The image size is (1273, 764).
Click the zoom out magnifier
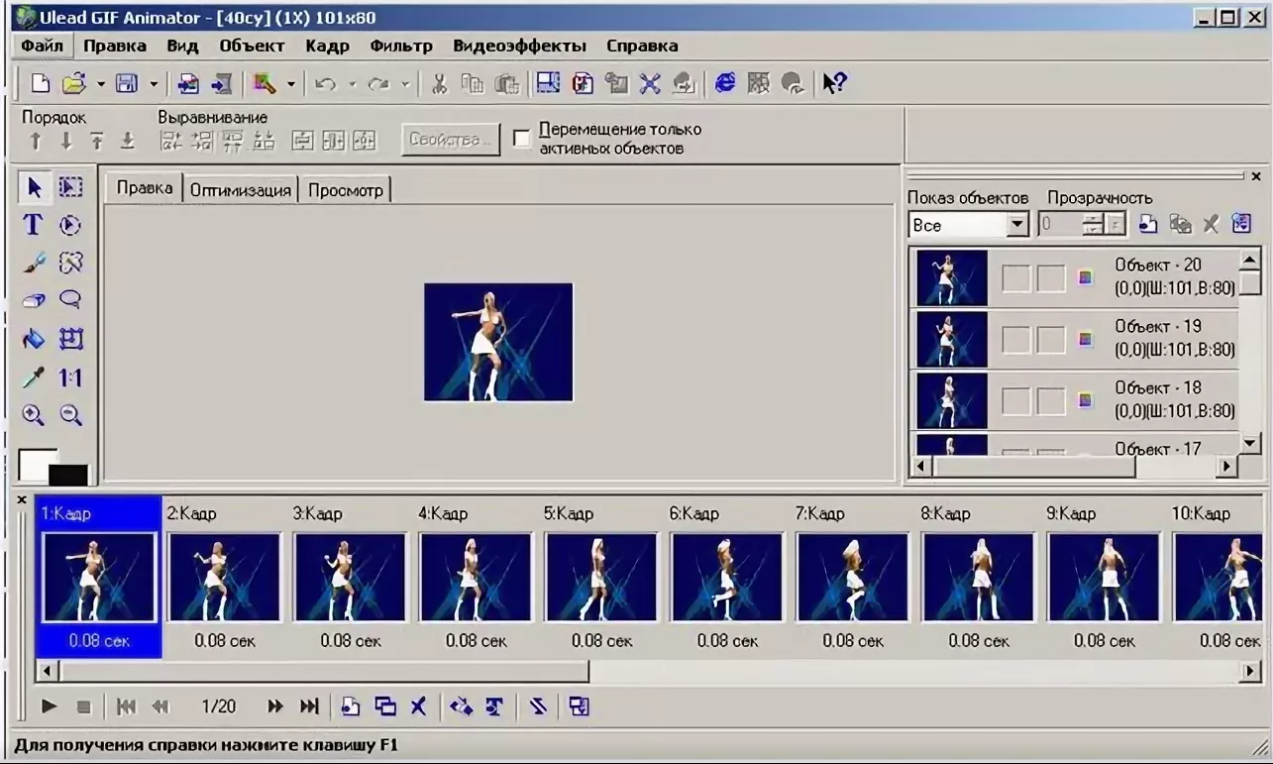pos(69,416)
